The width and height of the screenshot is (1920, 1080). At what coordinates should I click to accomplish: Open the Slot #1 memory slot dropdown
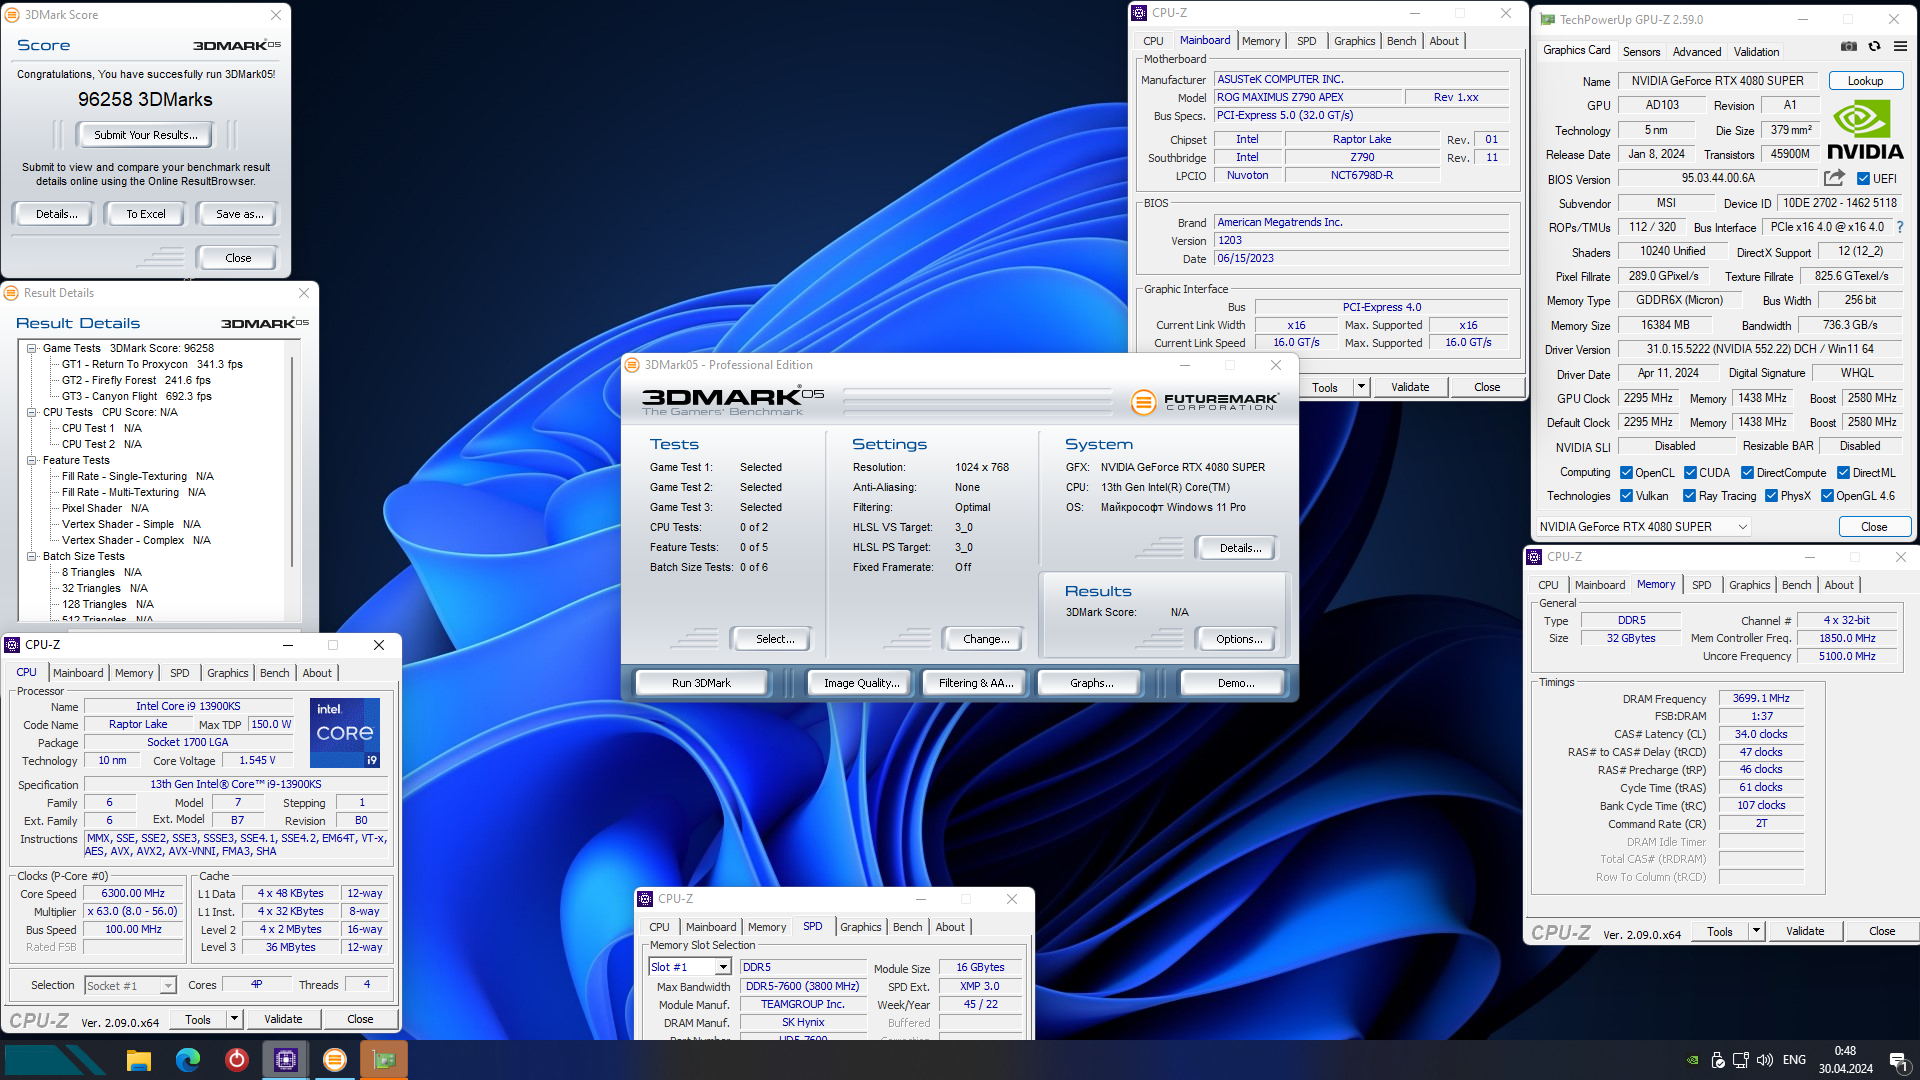[690, 967]
